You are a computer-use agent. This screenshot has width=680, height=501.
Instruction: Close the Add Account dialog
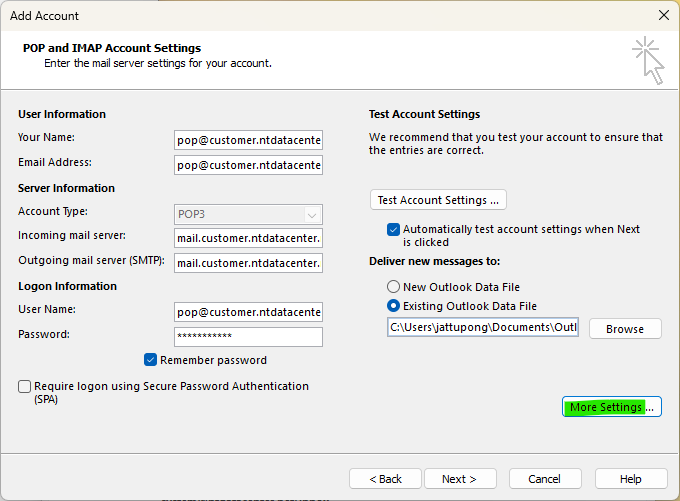[663, 15]
